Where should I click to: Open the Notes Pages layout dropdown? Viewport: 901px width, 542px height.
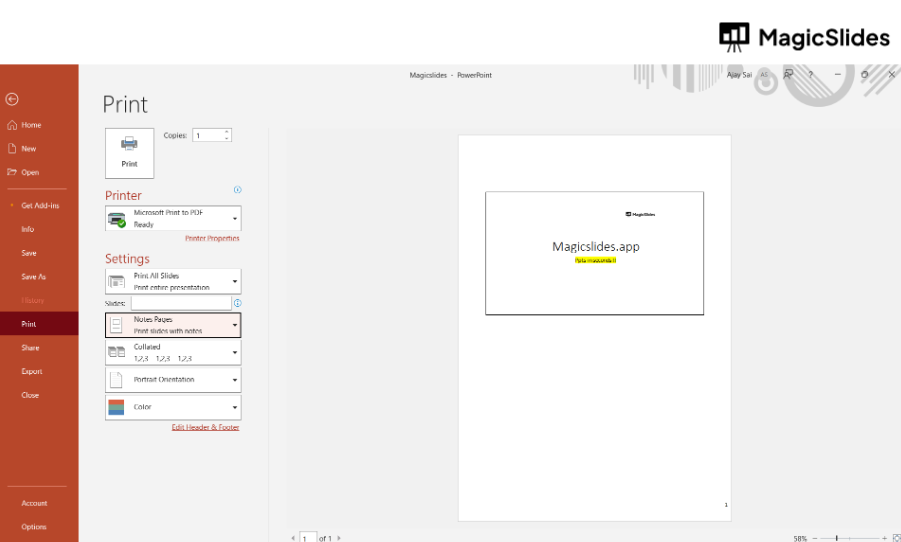tap(173, 325)
